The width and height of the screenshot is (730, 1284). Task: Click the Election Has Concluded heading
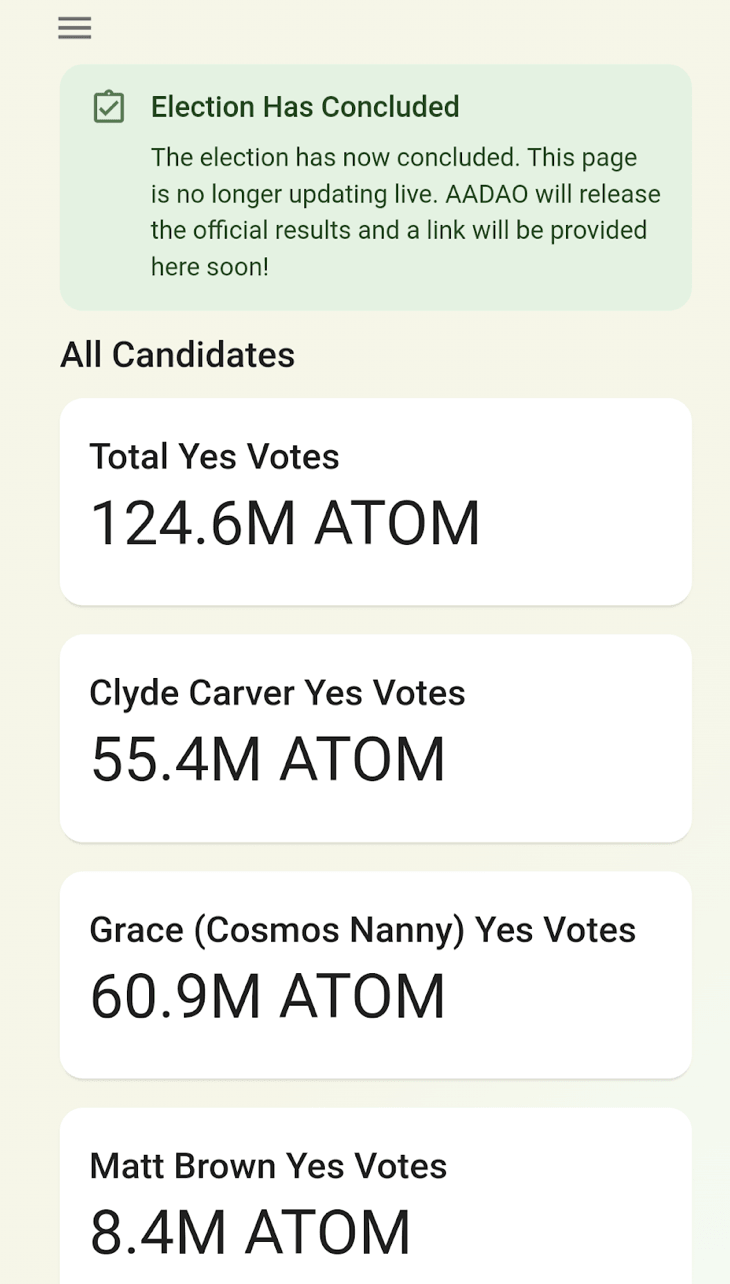pos(305,107)
